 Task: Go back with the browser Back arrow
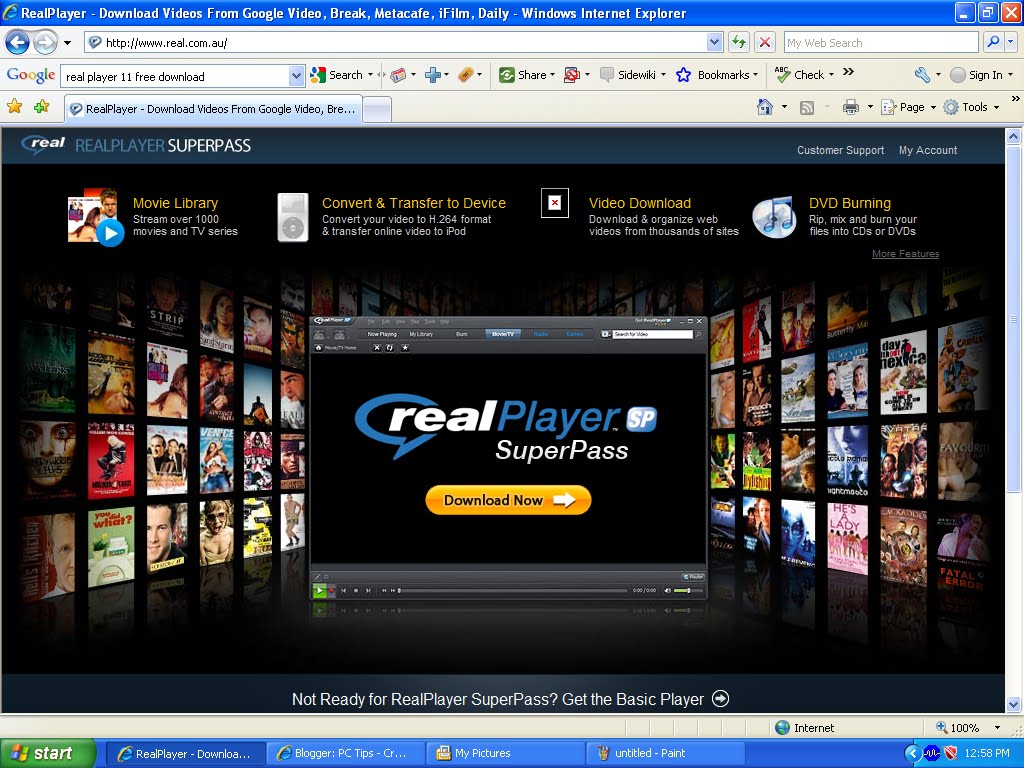(x=18, y=43)
